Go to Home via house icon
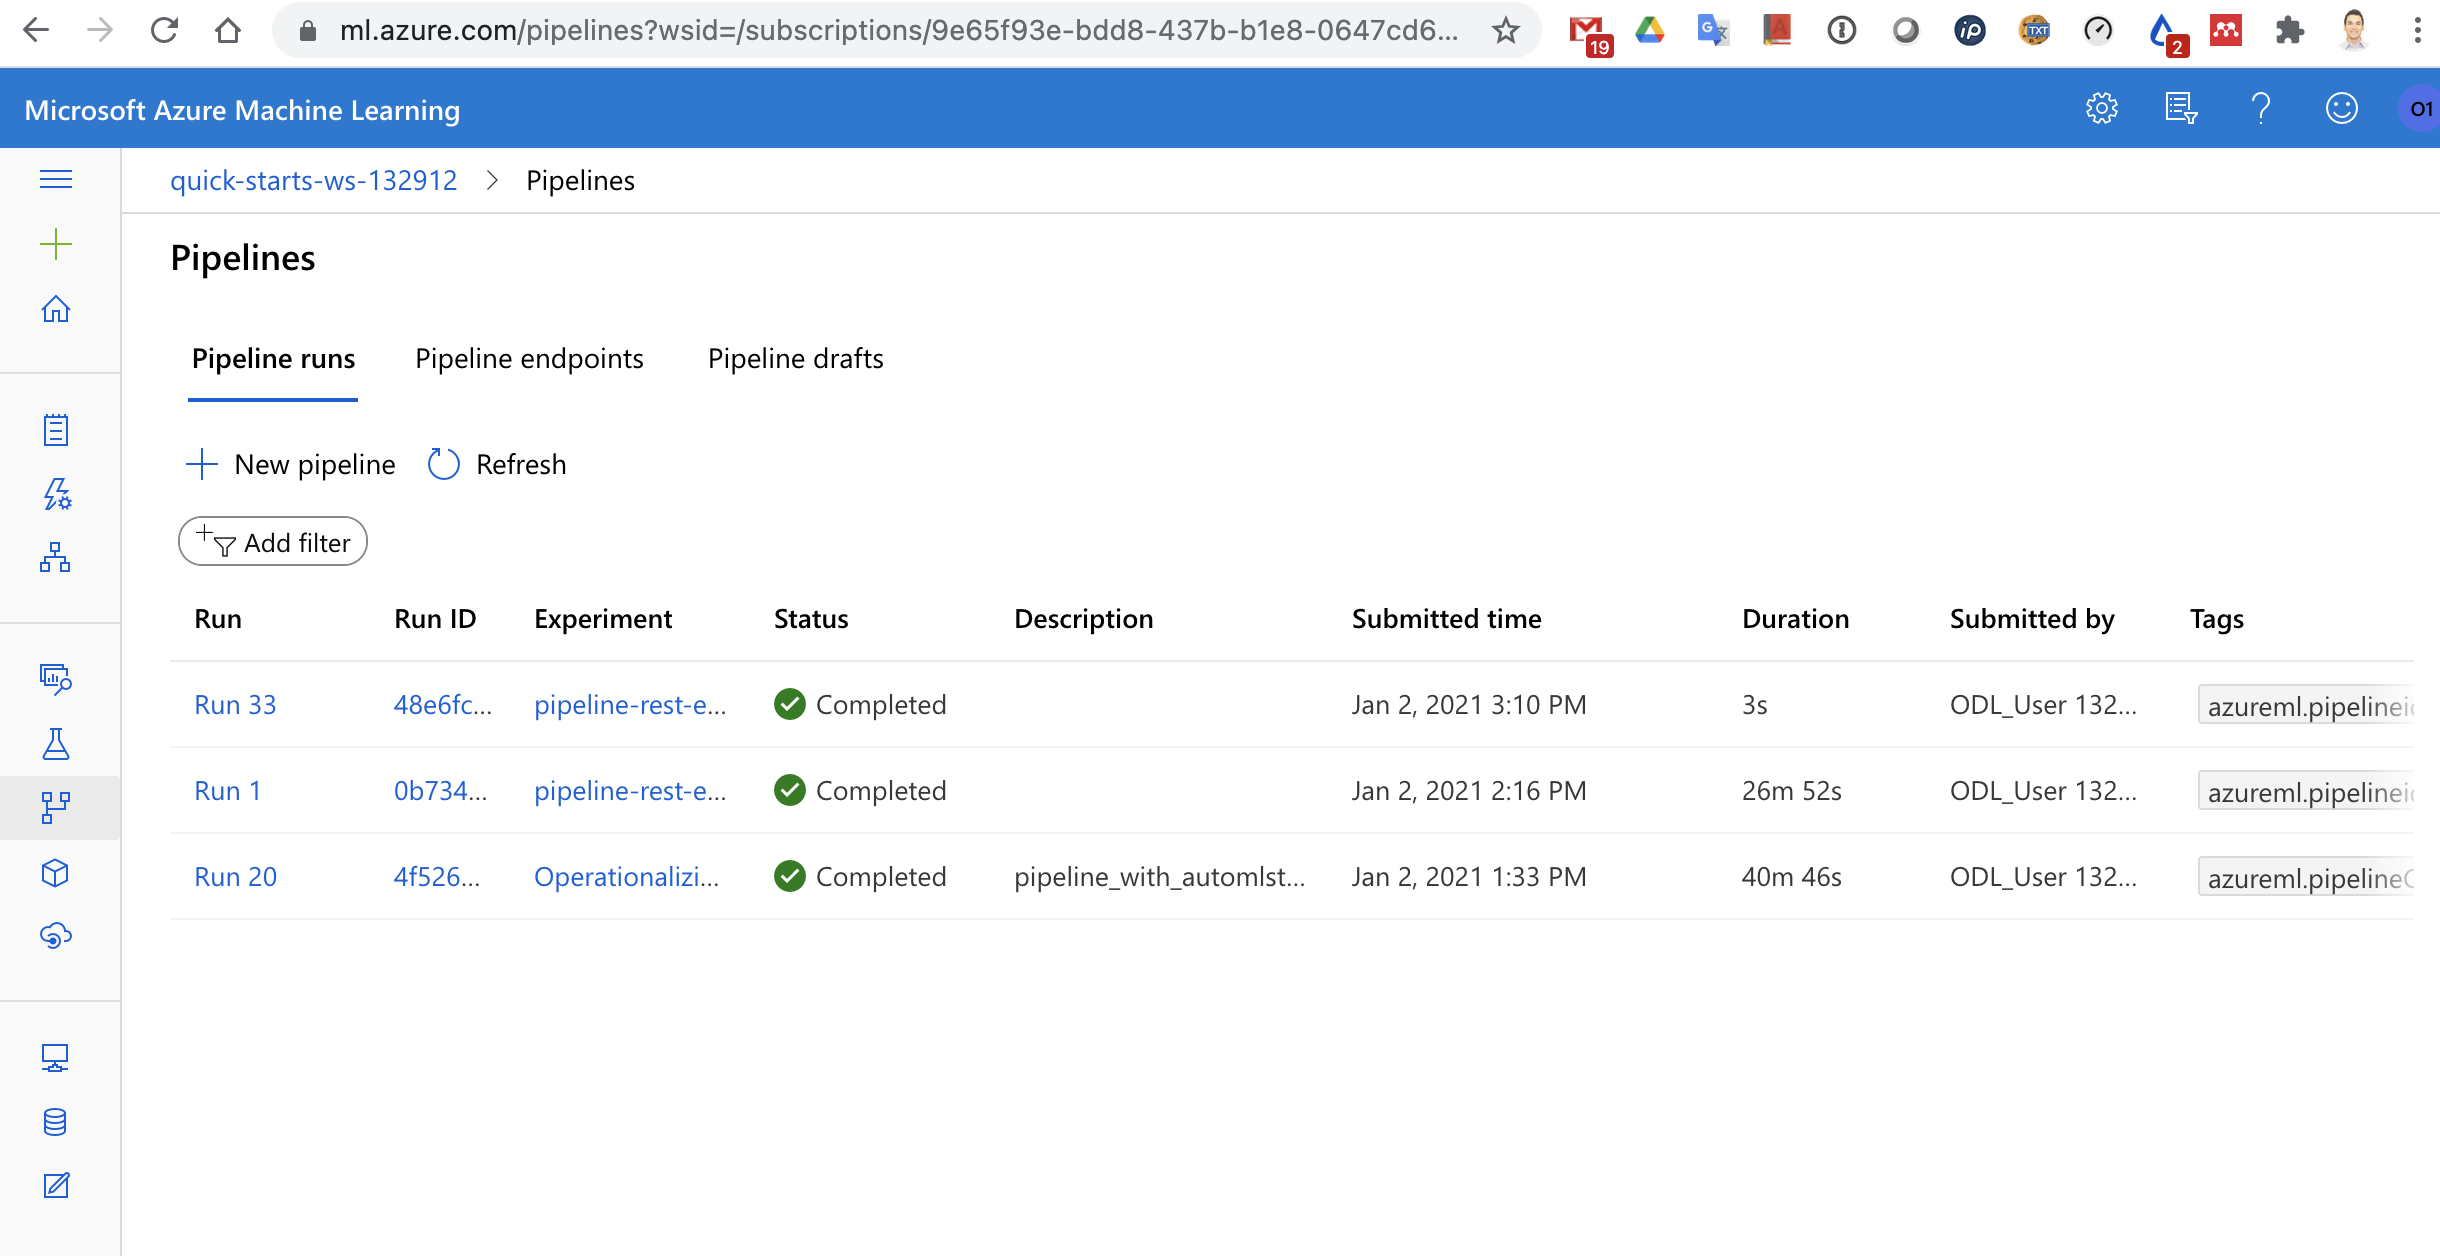2440x1256 pixels. (56, 309)
